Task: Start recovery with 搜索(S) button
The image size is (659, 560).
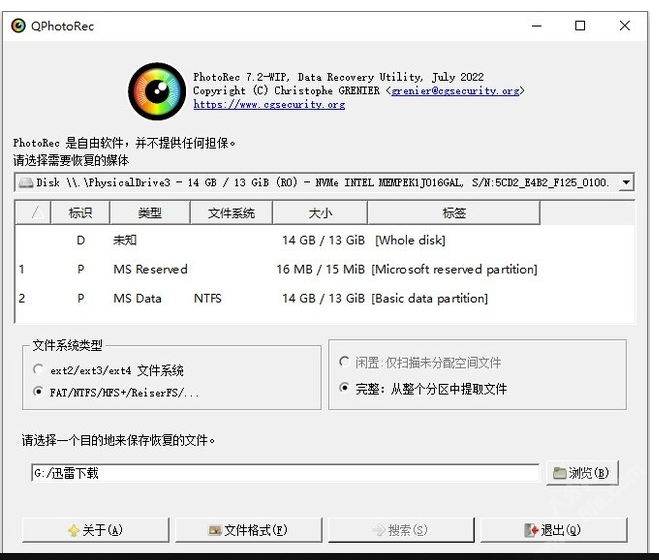Action: [x=401, y=530]
